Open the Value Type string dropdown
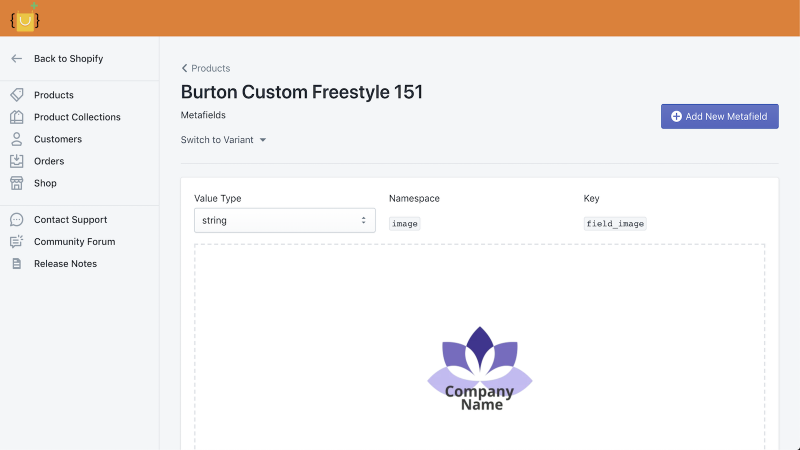Viewport: 800px width, 450px height. pos(285,220)
